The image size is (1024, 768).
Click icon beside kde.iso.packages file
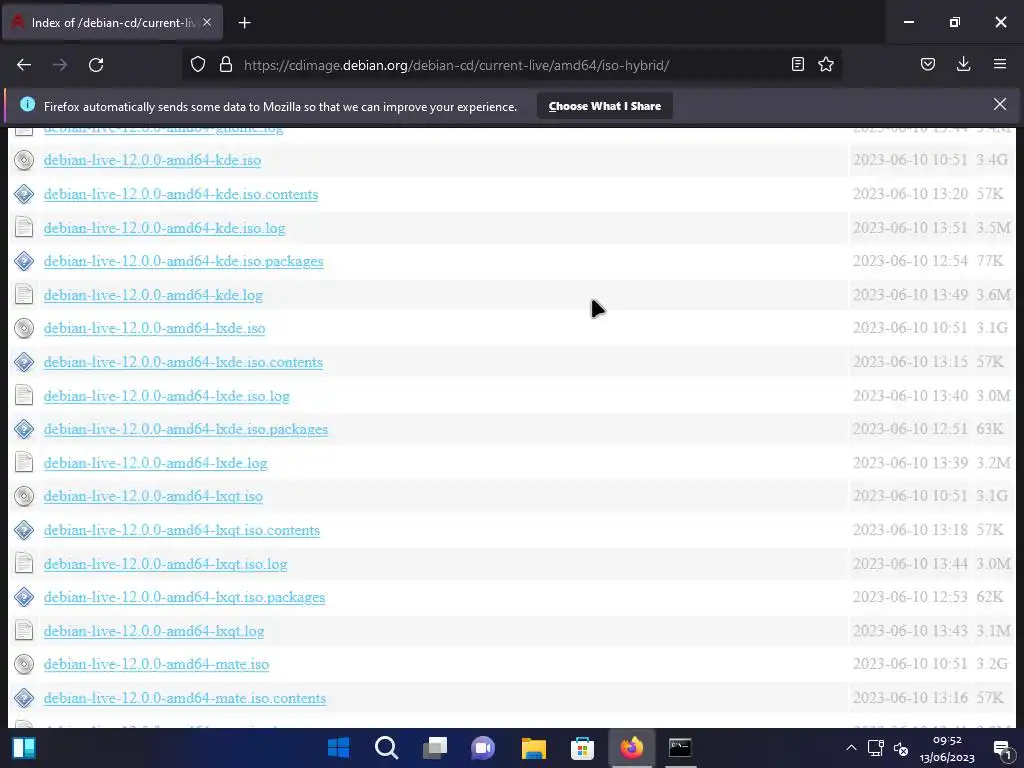click(24, 261)
